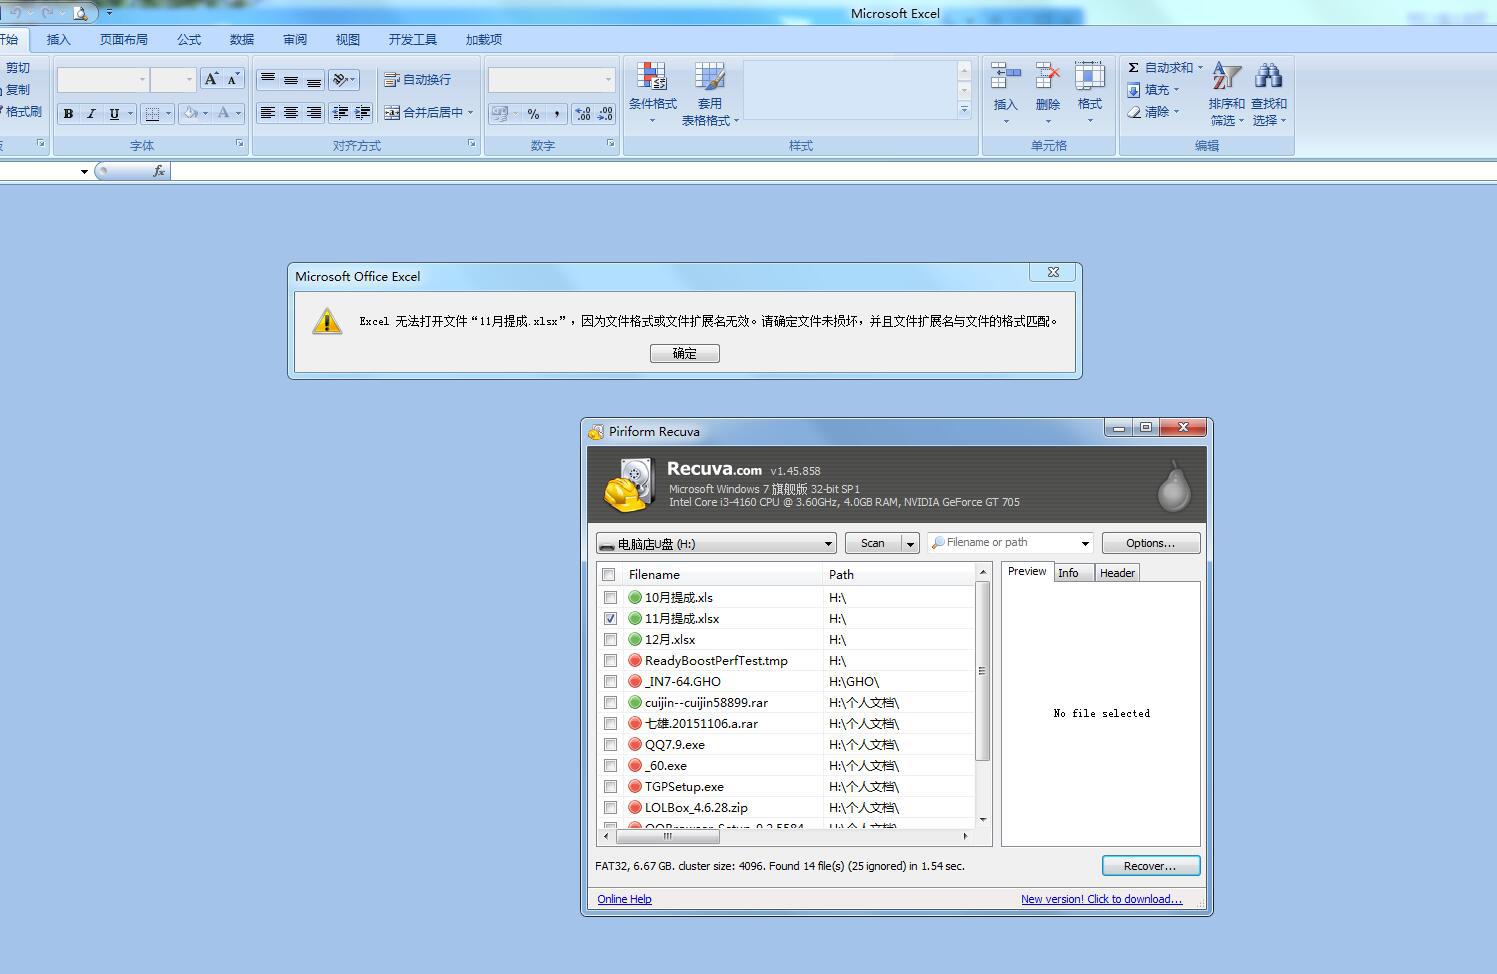Open the number format dropdown
The width and height of the screenshot is (1497, 974).
607,80
